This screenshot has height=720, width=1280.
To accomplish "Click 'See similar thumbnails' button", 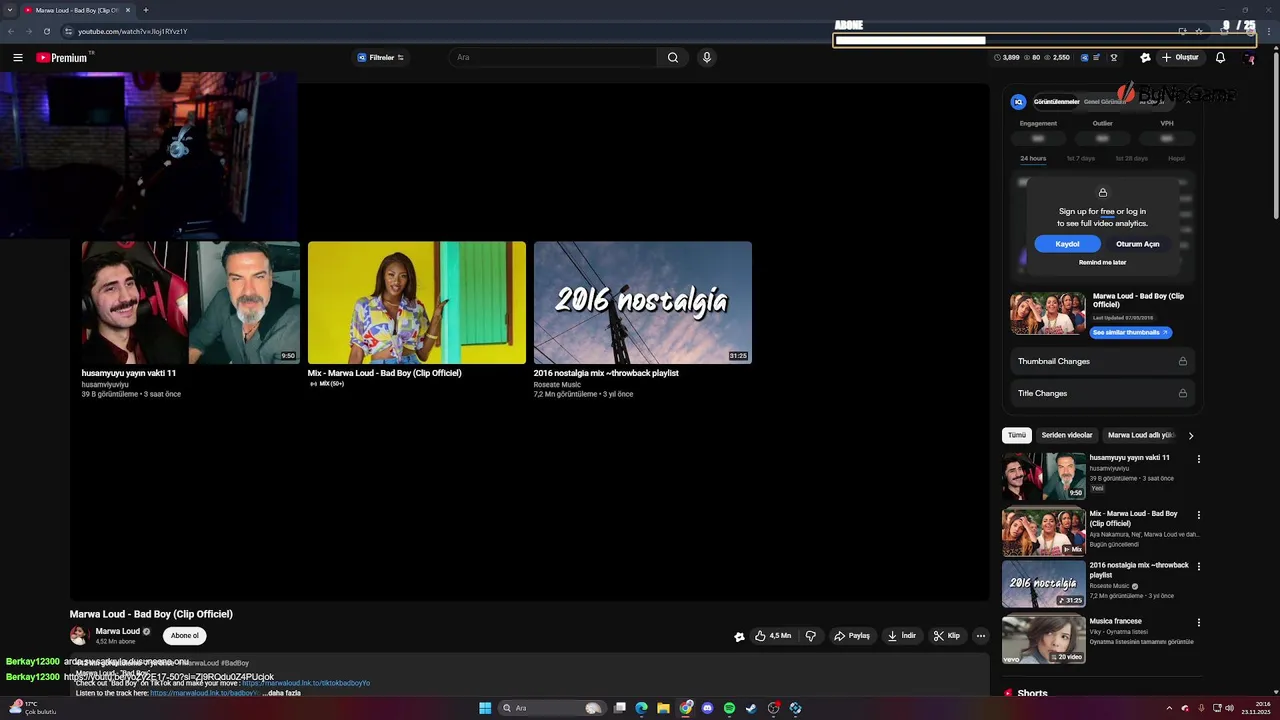I will pyautogui.click(x=1130, y=332).
